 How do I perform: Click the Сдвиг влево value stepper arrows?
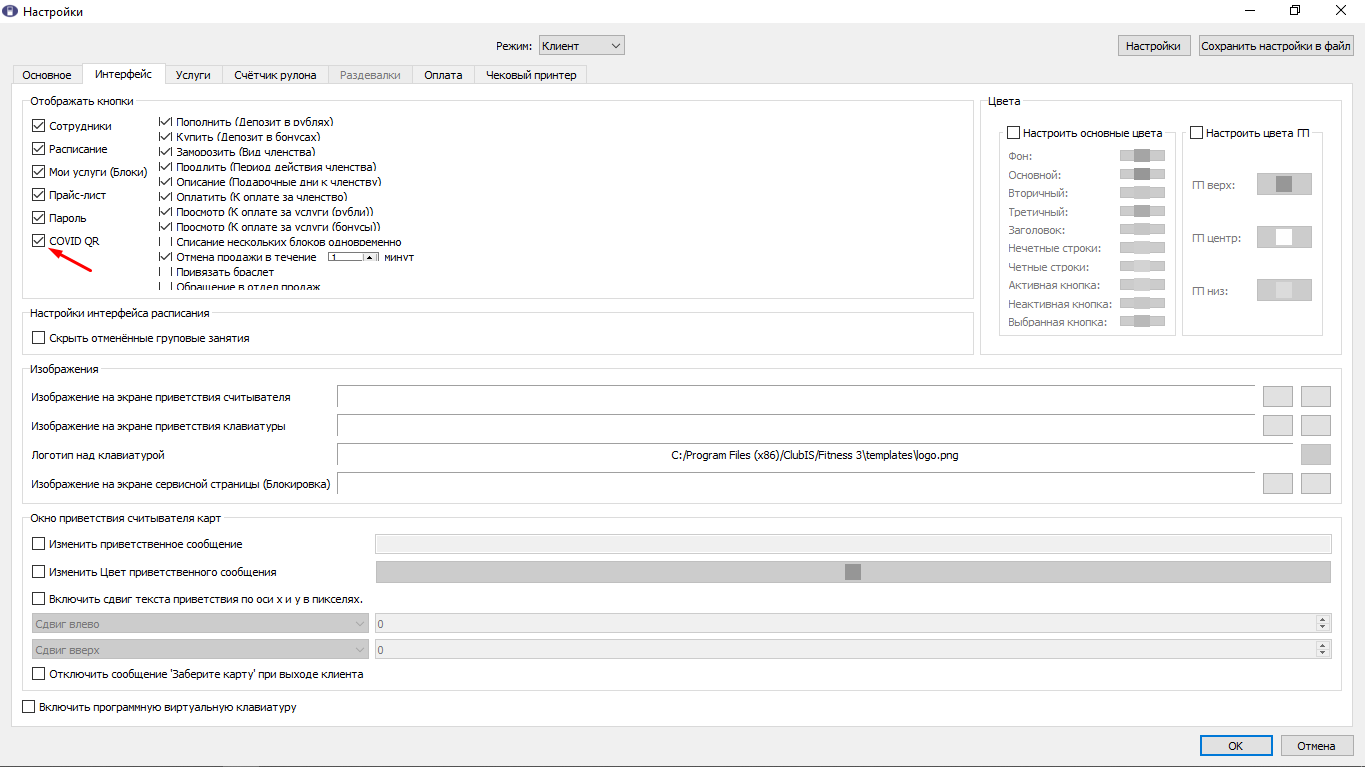click(x=1324, y=623)
